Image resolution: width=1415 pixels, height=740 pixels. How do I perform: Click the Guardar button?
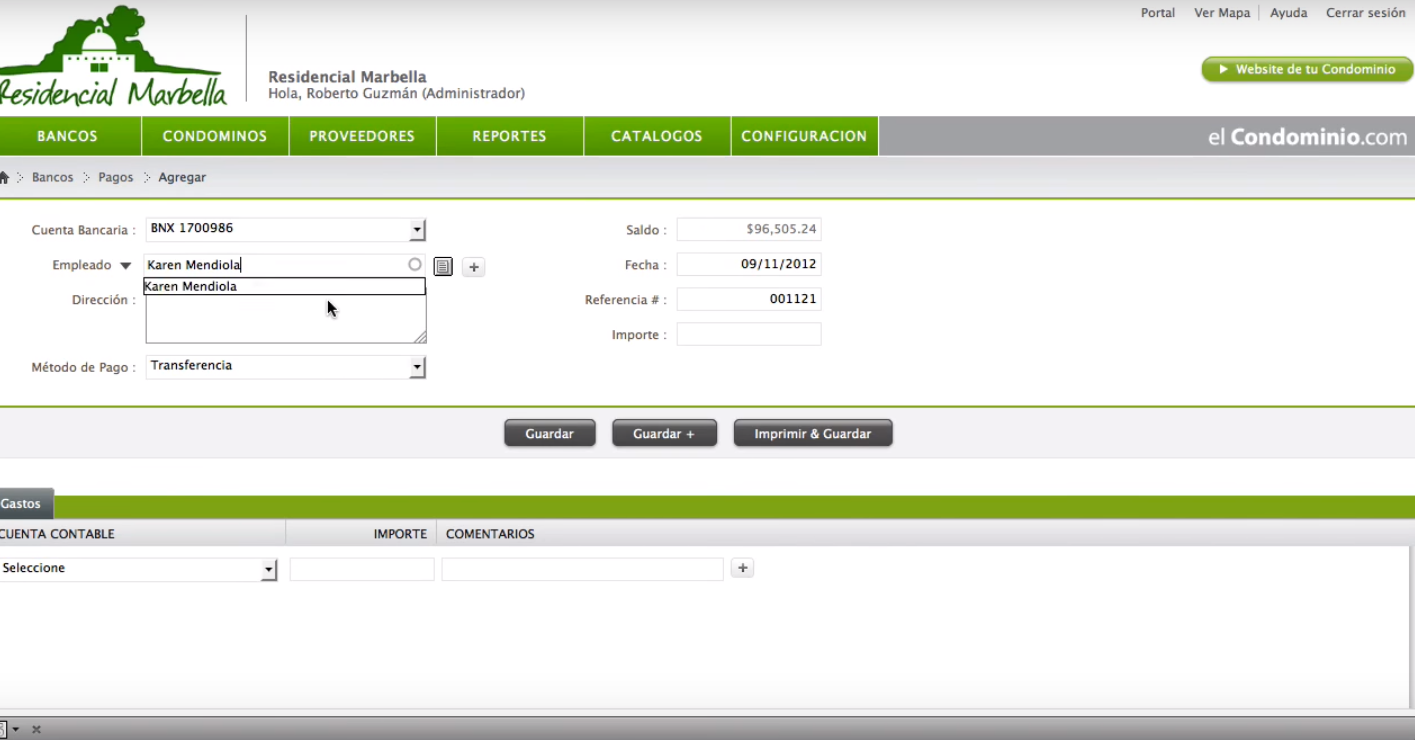[x=550, y=434]
